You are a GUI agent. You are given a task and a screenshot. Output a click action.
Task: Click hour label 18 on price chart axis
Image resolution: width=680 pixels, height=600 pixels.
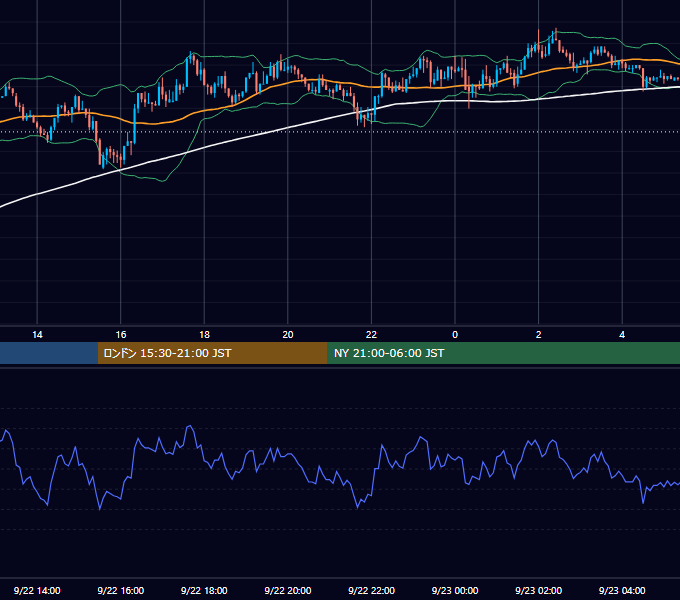[x=204, y=335]
